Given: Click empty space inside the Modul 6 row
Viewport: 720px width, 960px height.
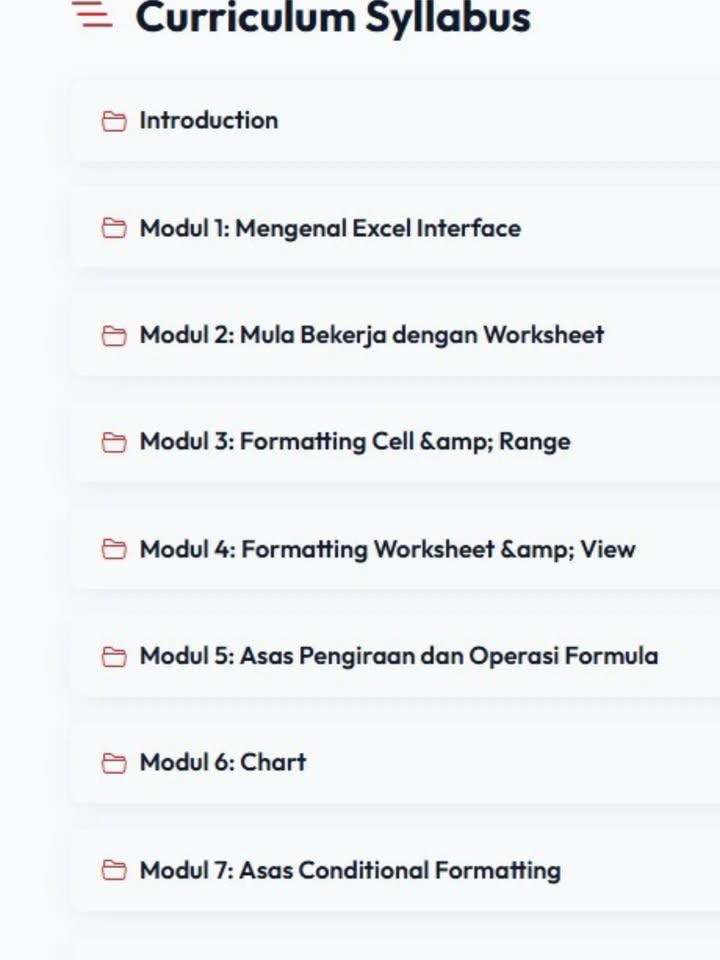Looking at the screenshot, I should click(x=514, y=762).
